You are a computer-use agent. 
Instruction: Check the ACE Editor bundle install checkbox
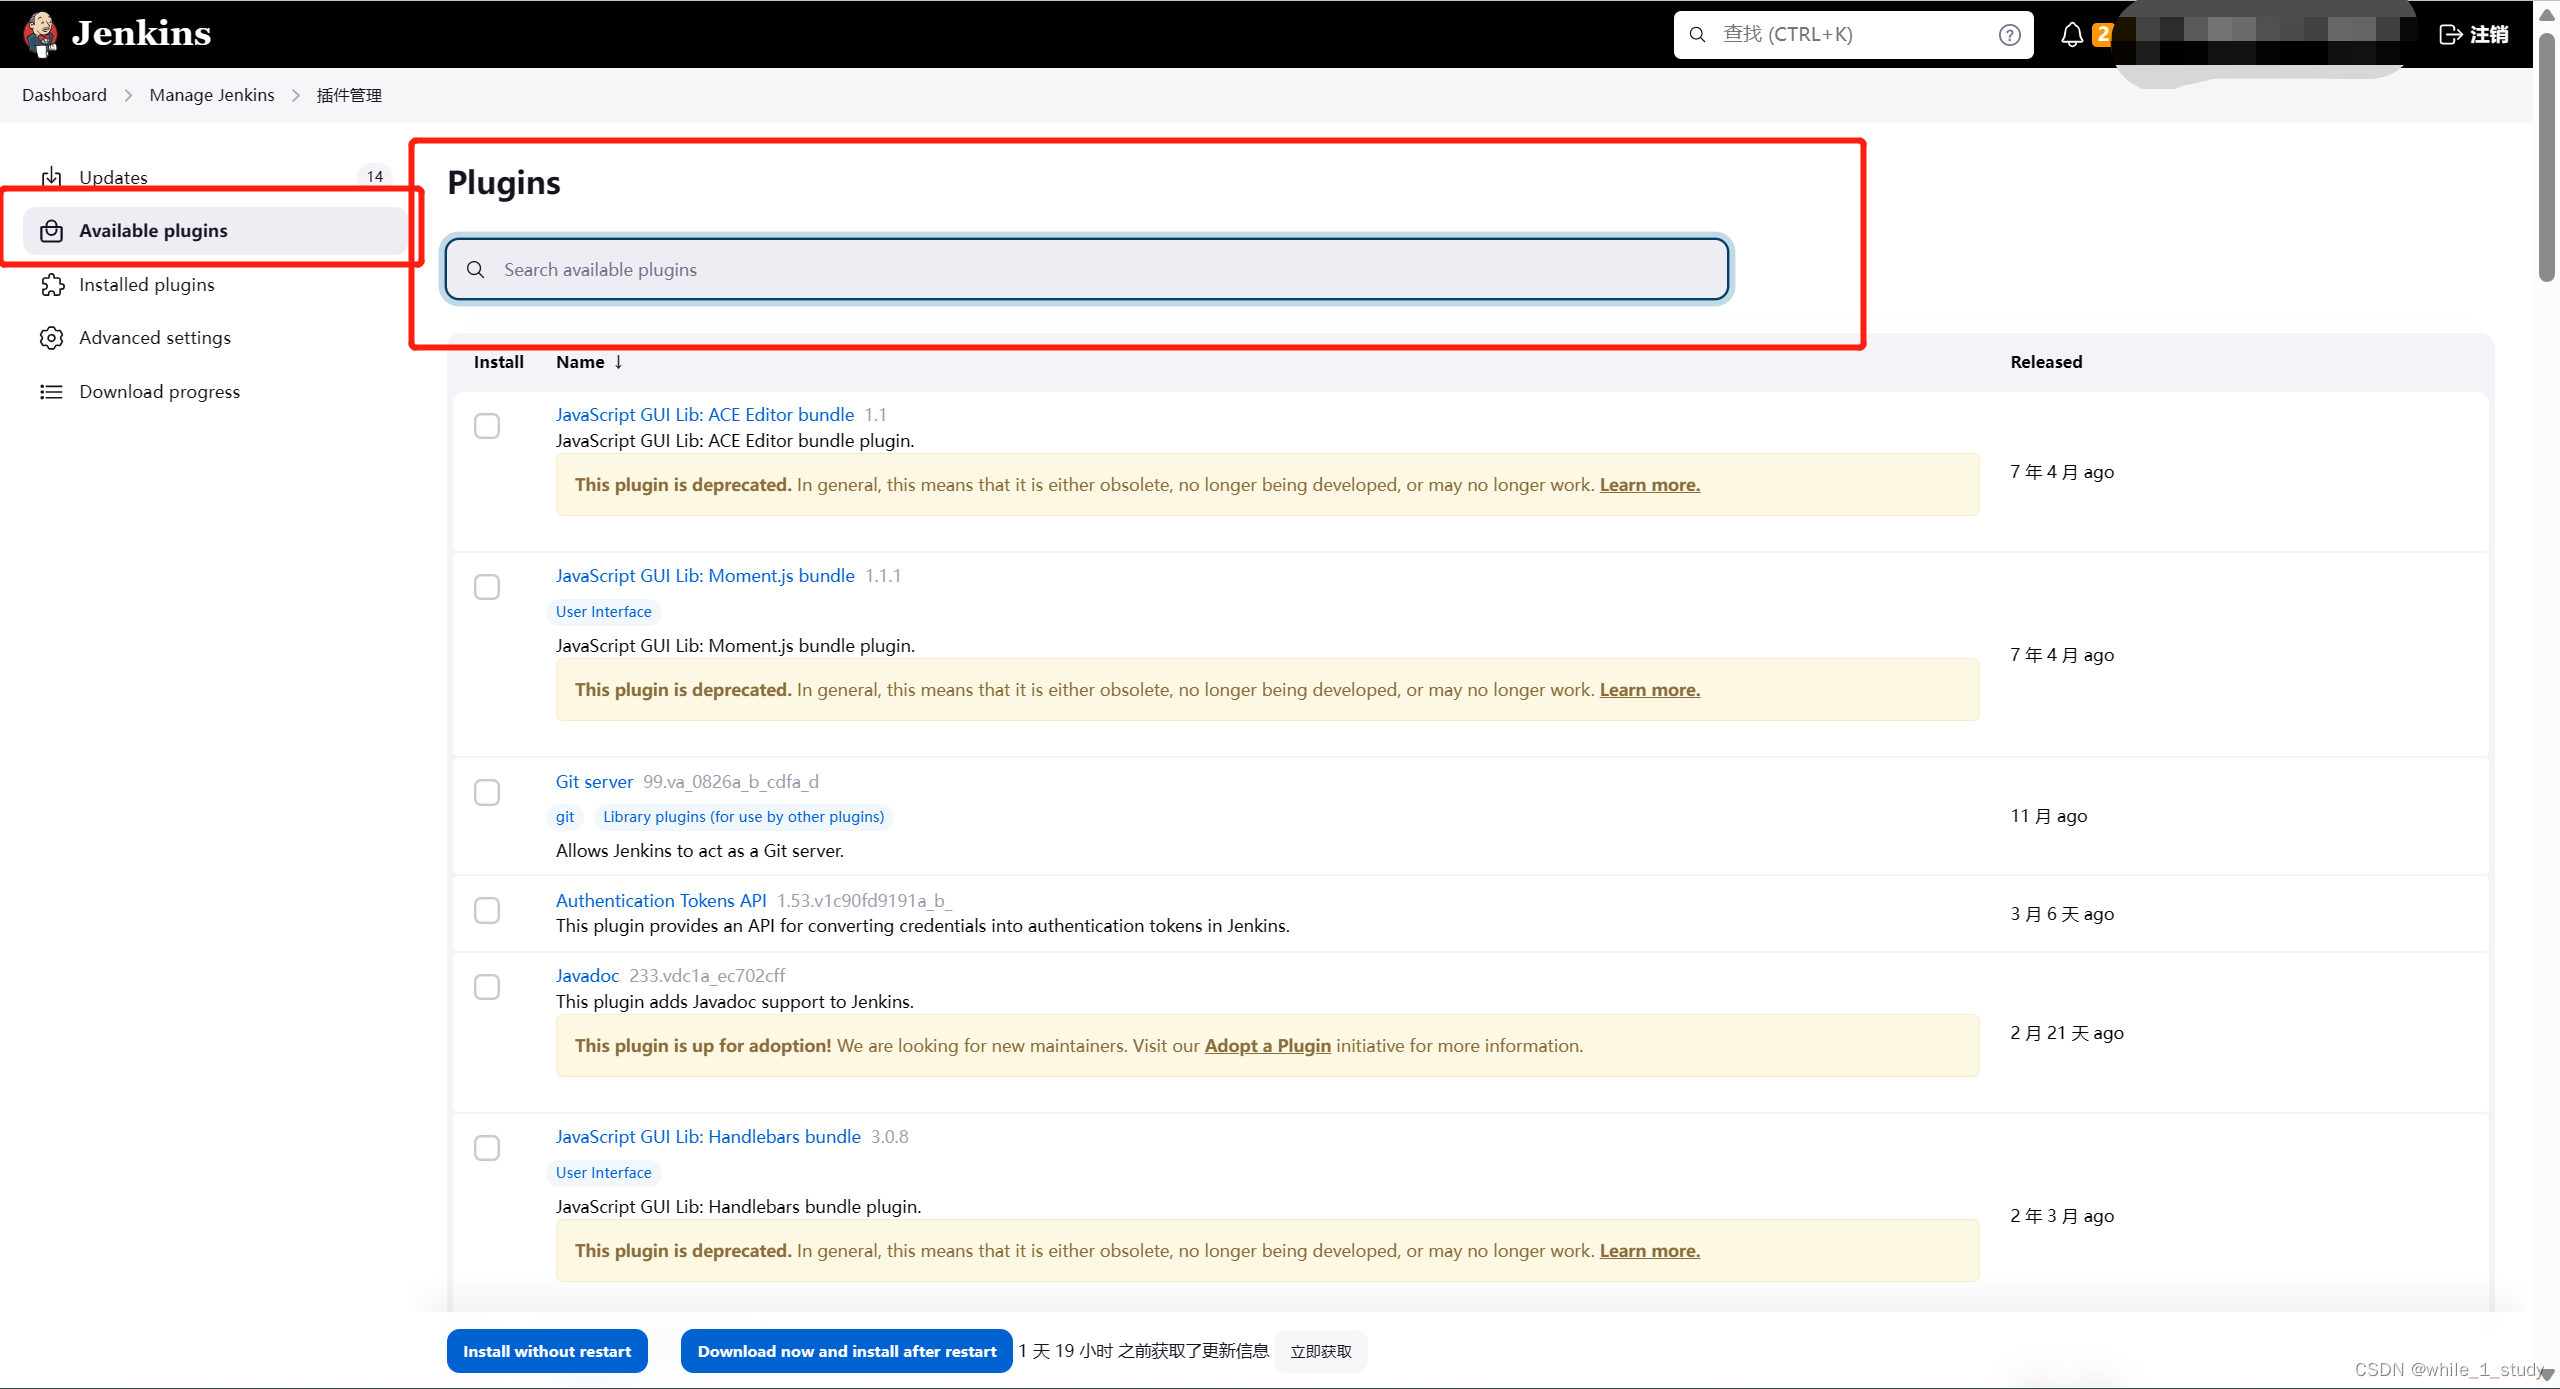point(487,426)
